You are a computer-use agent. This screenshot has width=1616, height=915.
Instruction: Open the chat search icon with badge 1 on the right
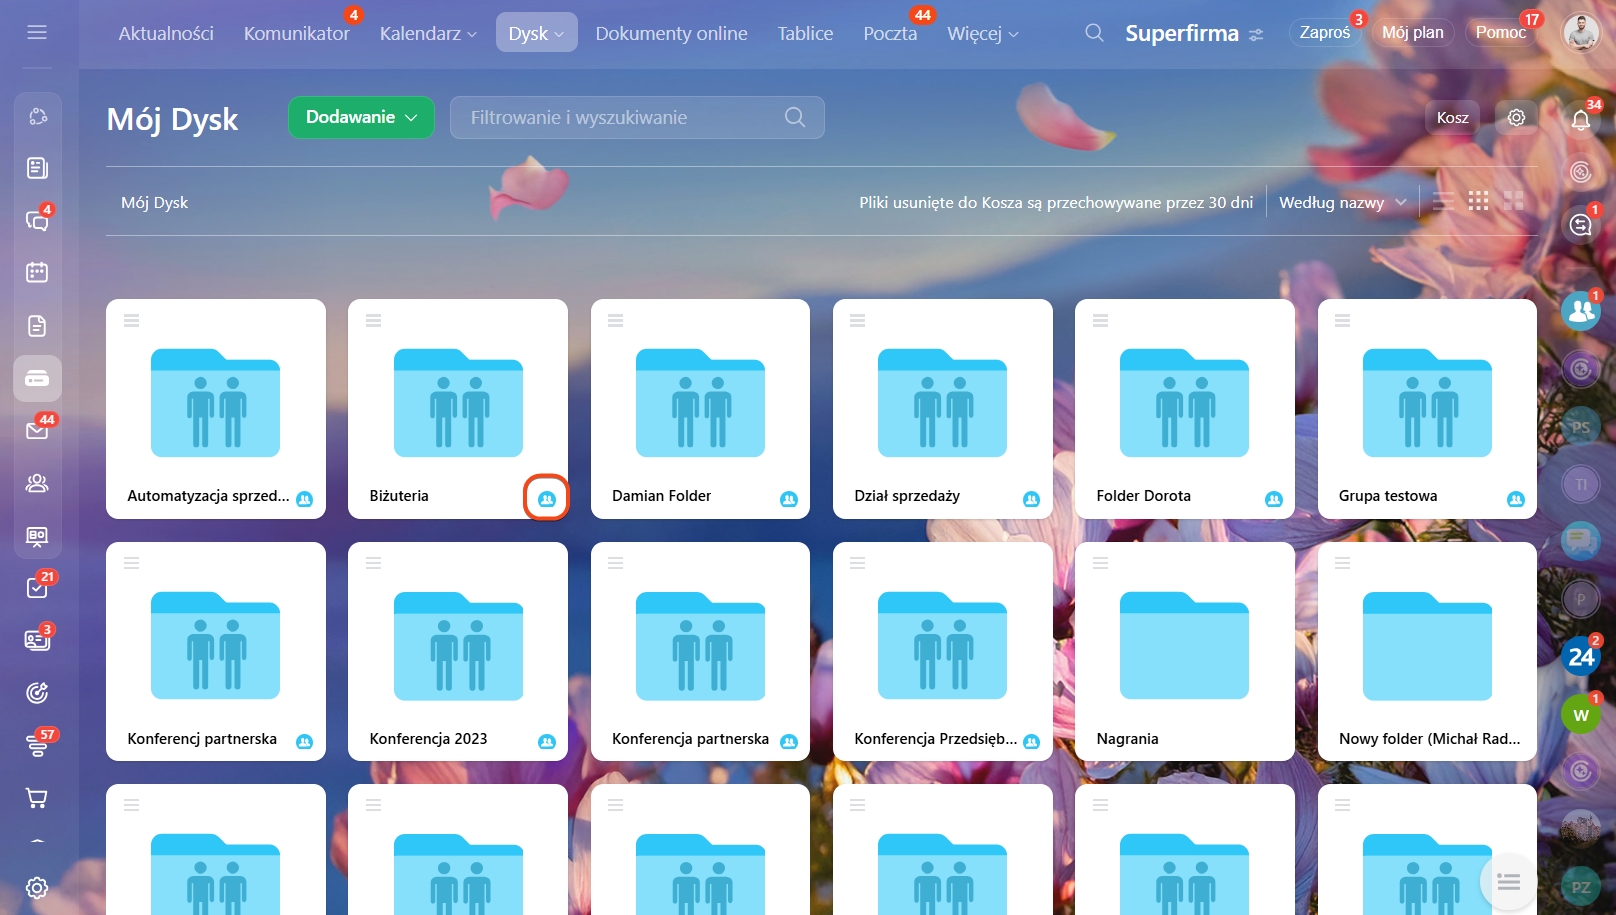point(1581,225)
